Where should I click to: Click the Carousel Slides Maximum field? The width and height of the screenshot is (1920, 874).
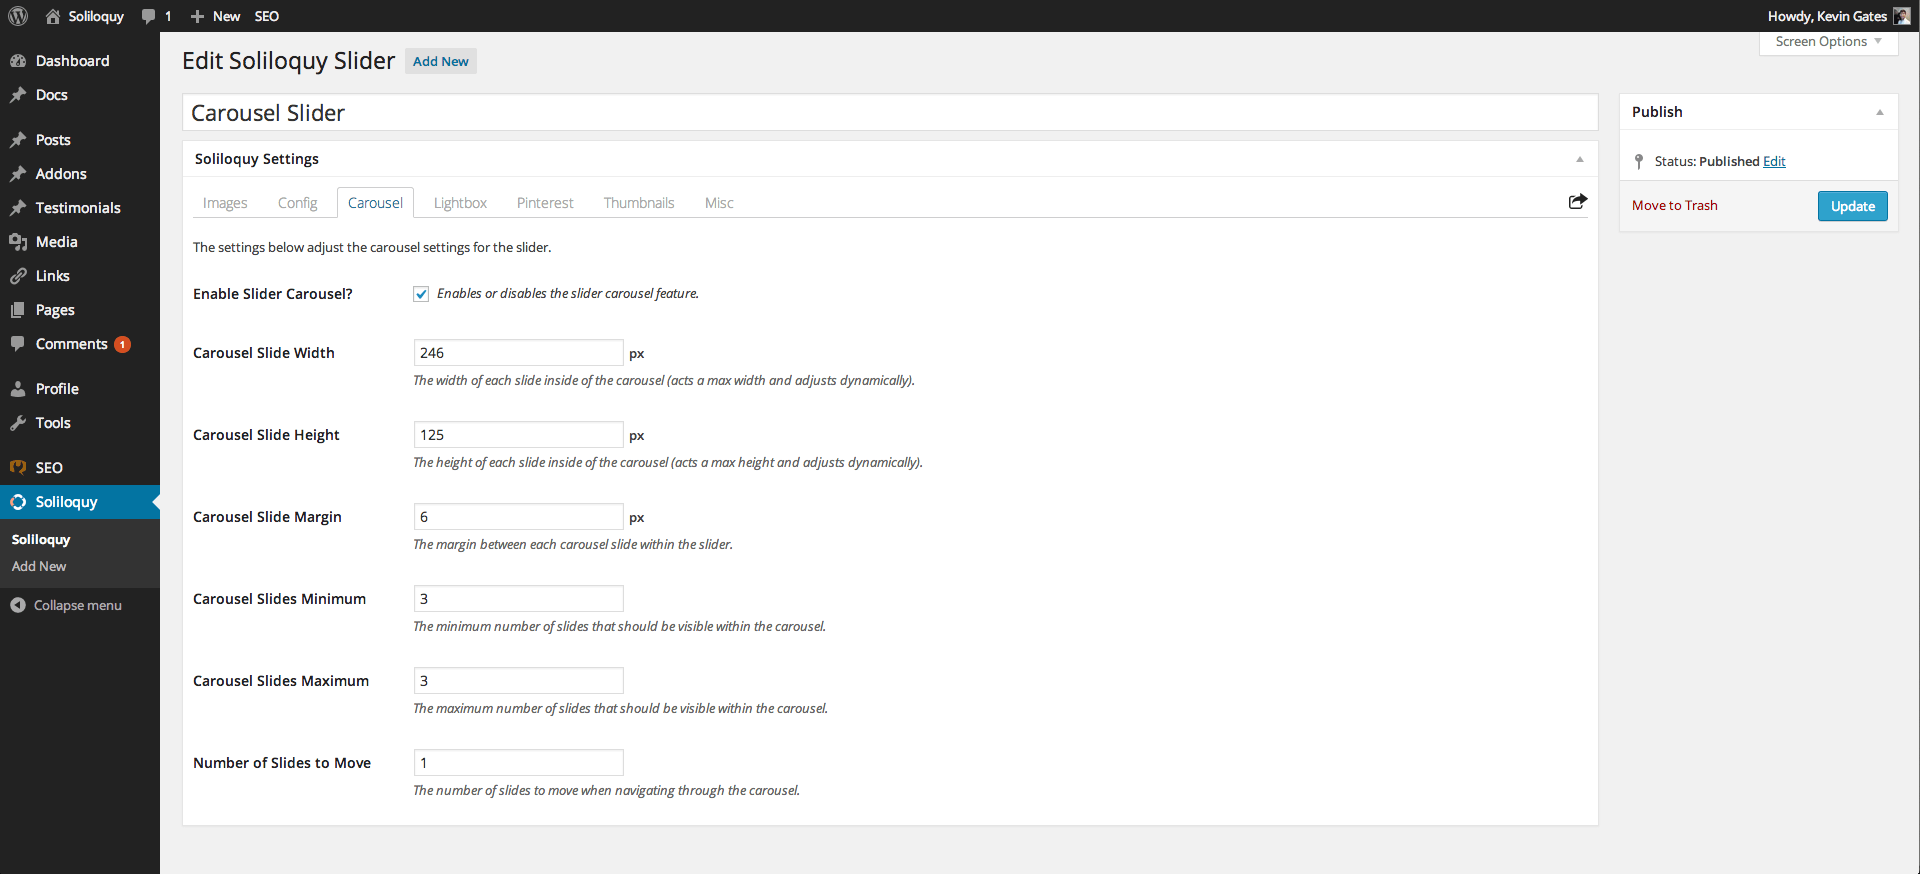(518, 681)
